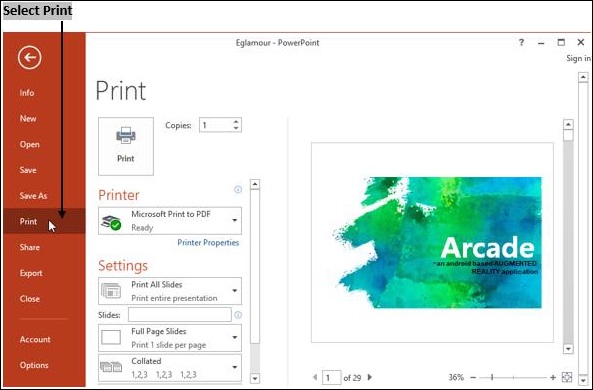This screenshot has width=593, height=390.
Task: Expand the Collated dropdown
Action: coord(170,368)
